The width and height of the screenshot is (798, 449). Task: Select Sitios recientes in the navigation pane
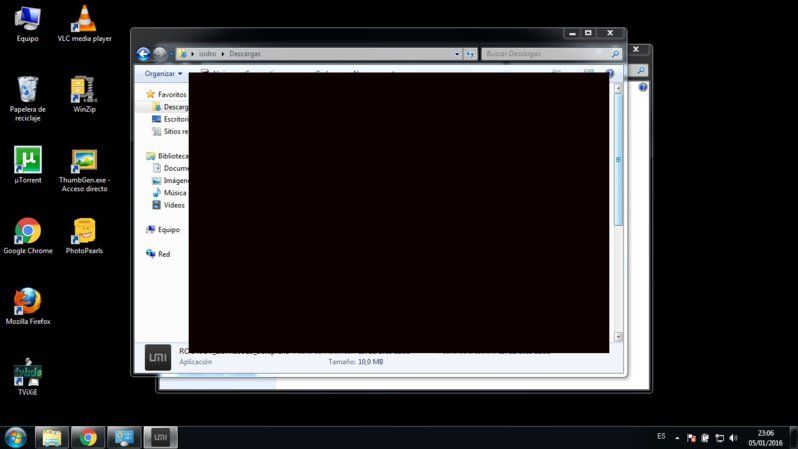[x=170, y=131]
